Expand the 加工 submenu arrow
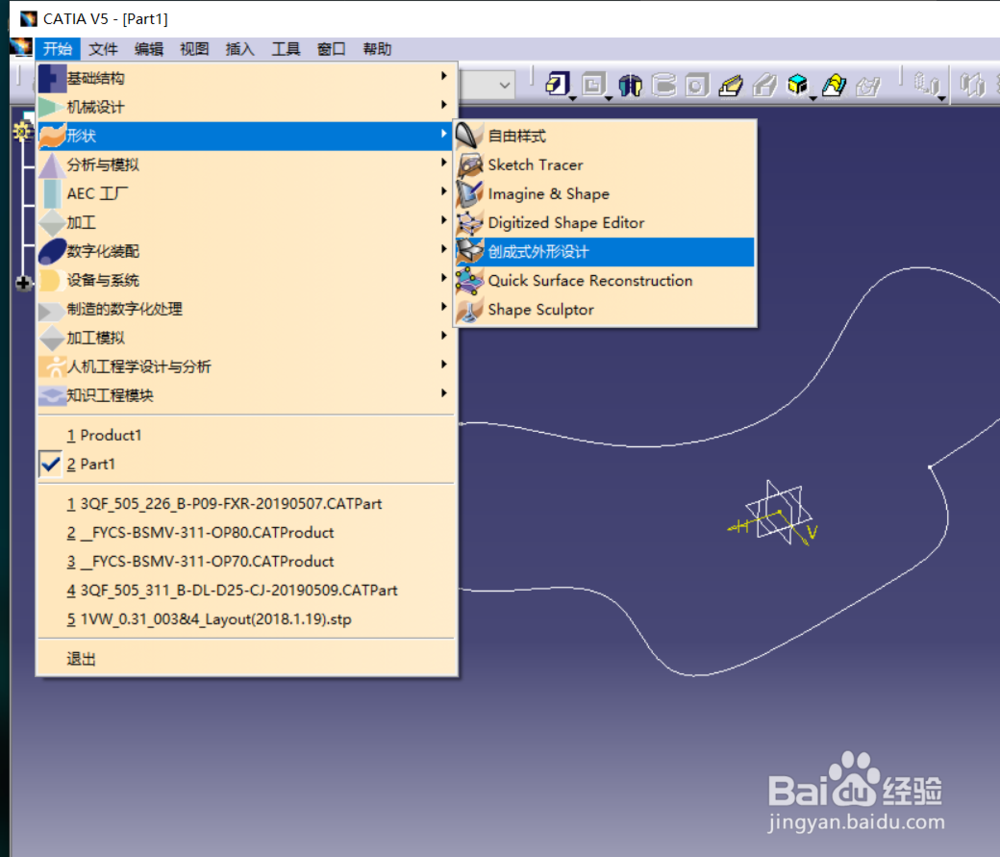 pos(444,220)
